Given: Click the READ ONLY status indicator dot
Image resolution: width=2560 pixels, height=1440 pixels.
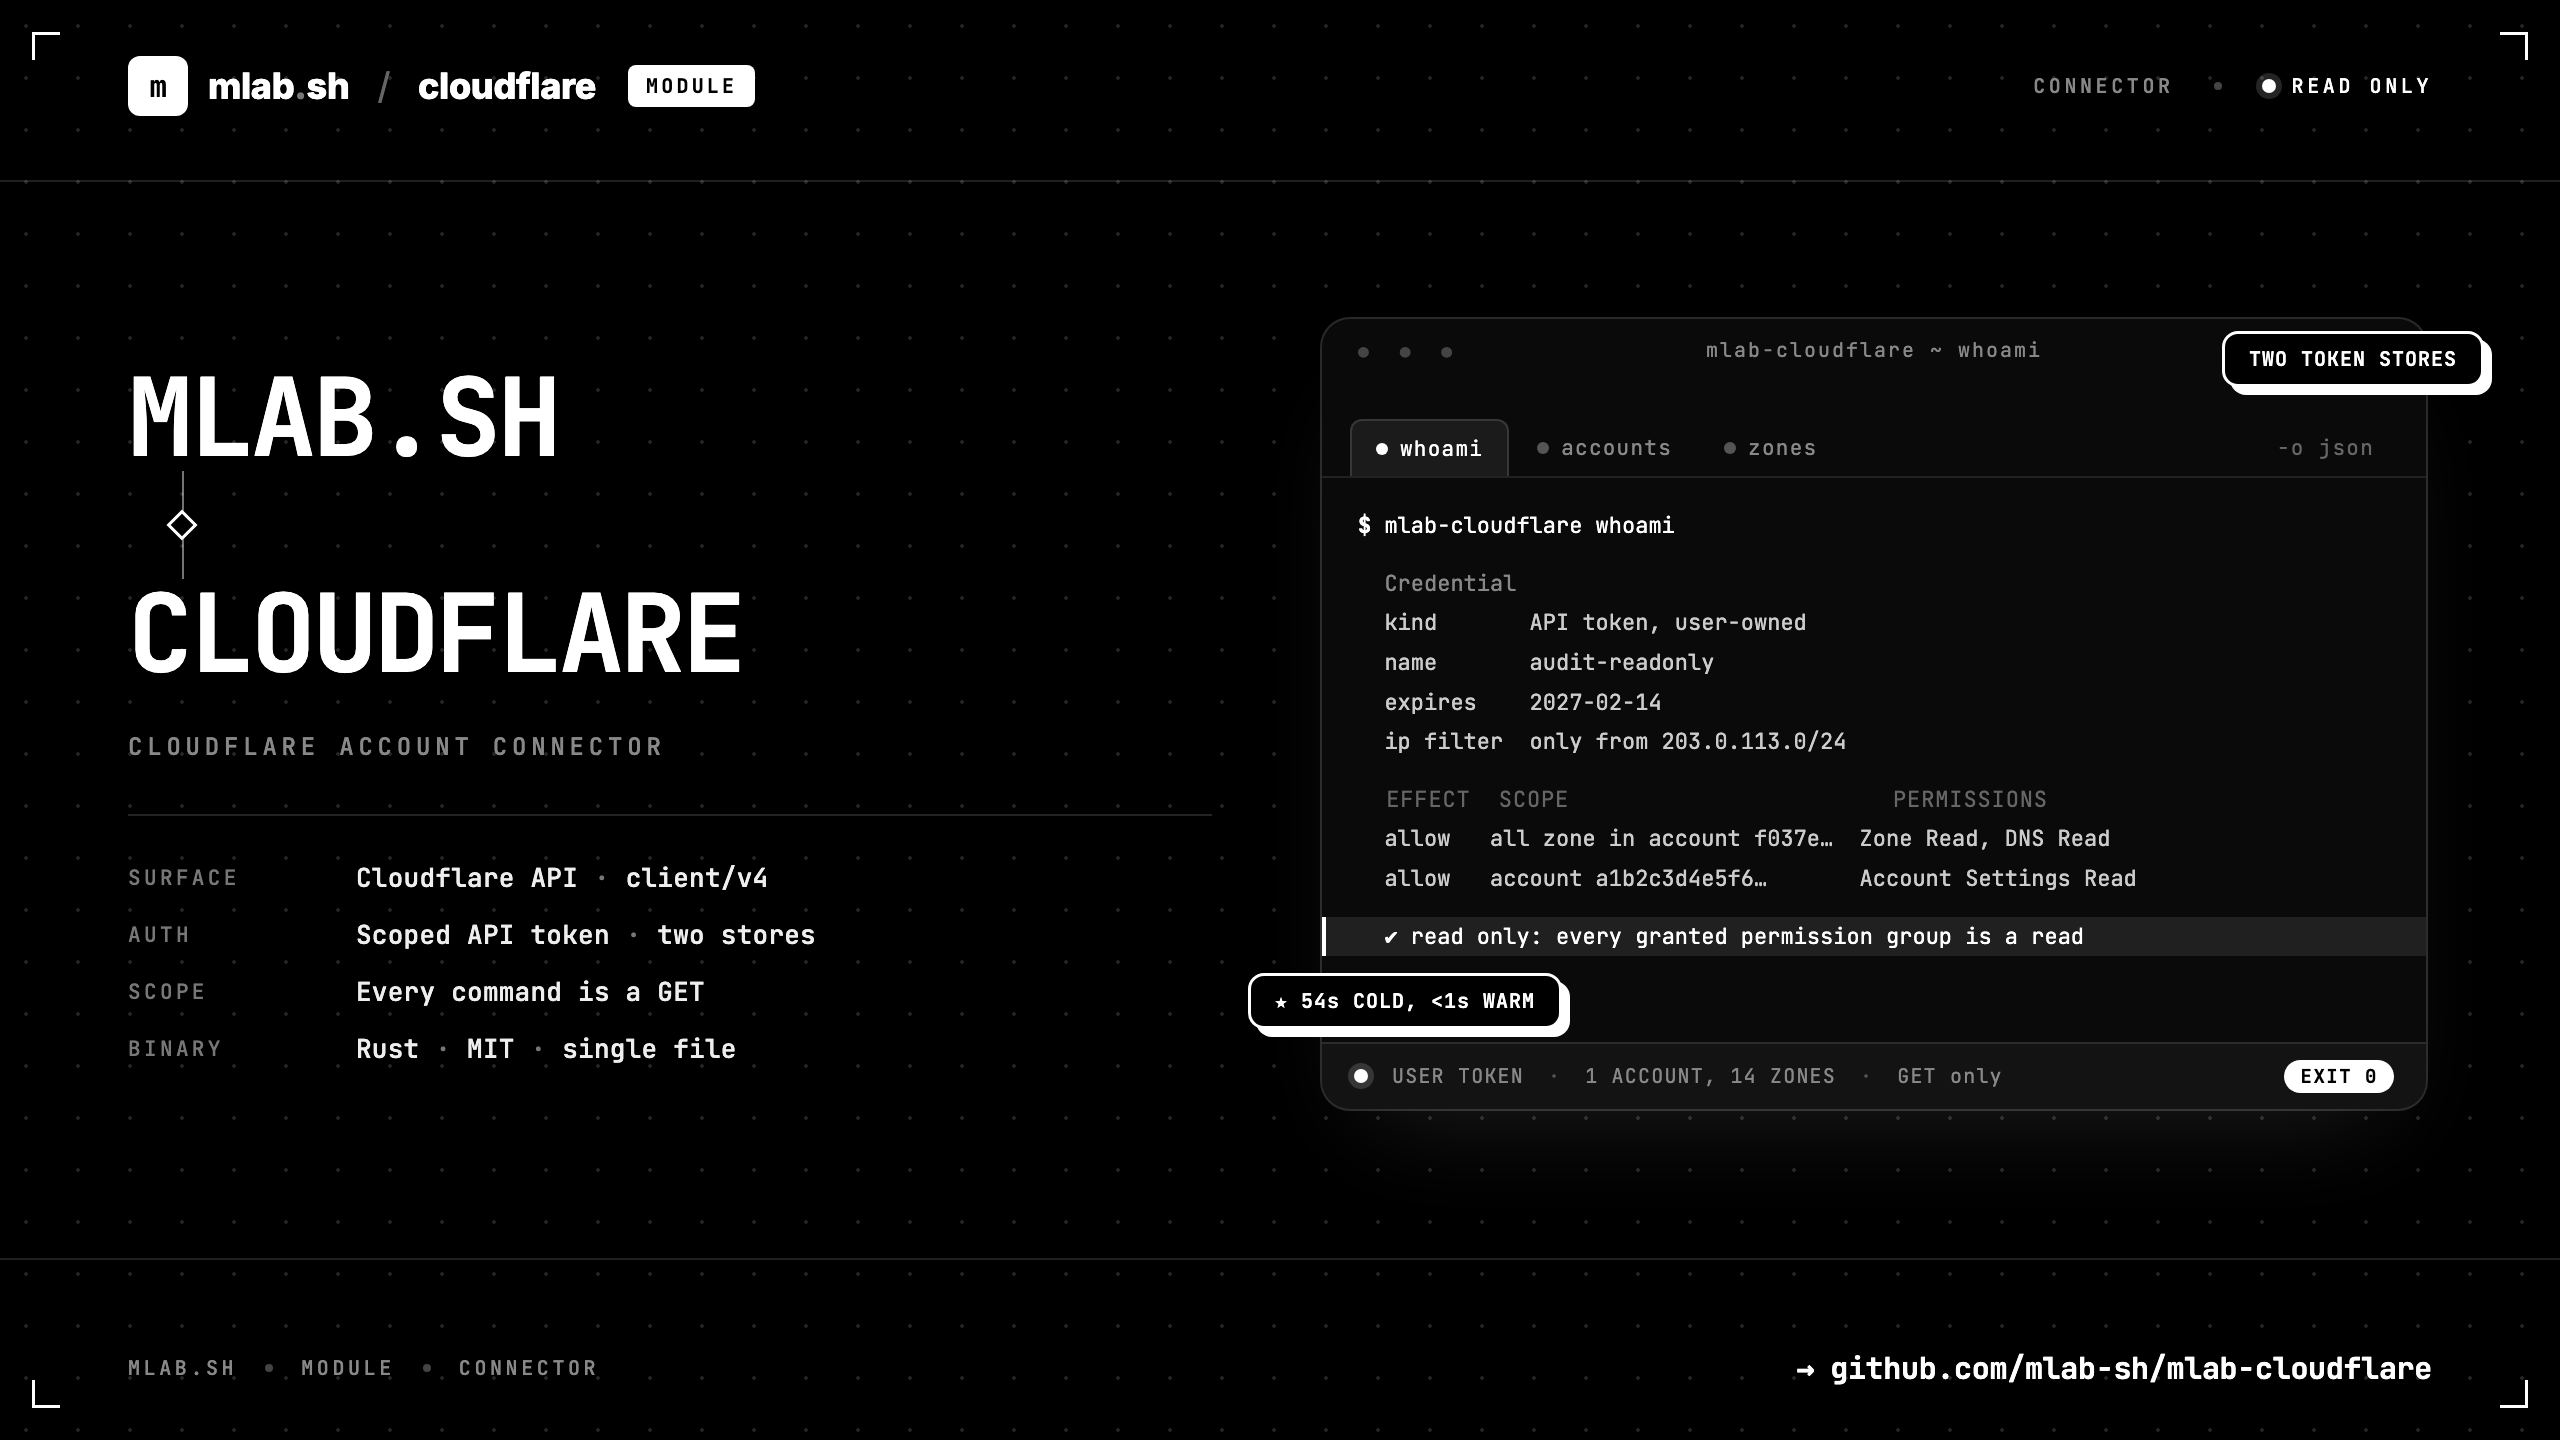Looking at the screenshot, I should (2269, 86).
